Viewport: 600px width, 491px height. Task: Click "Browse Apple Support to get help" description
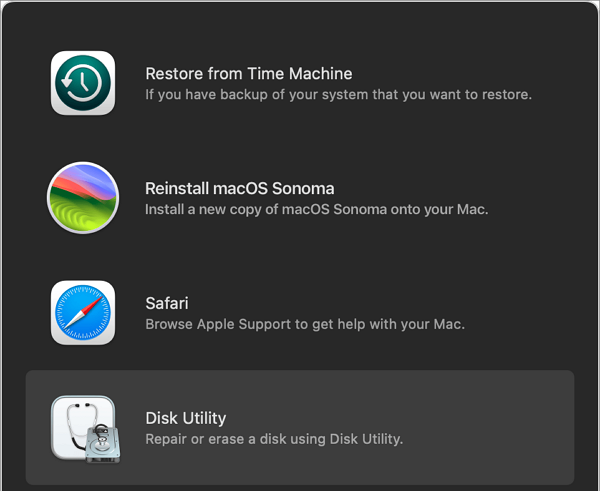tap(304, 325)
